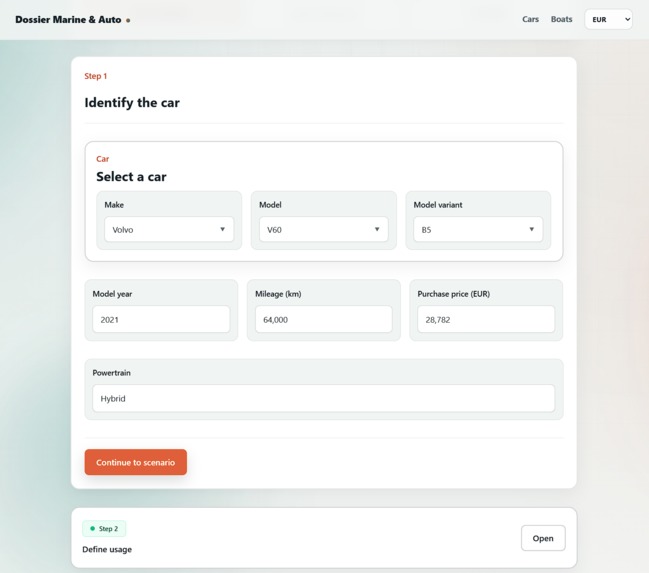The width and height of the screenshot is (649, 573).
Task: Click the 'Identify the car' heading
Action: (x=132, y=103)
